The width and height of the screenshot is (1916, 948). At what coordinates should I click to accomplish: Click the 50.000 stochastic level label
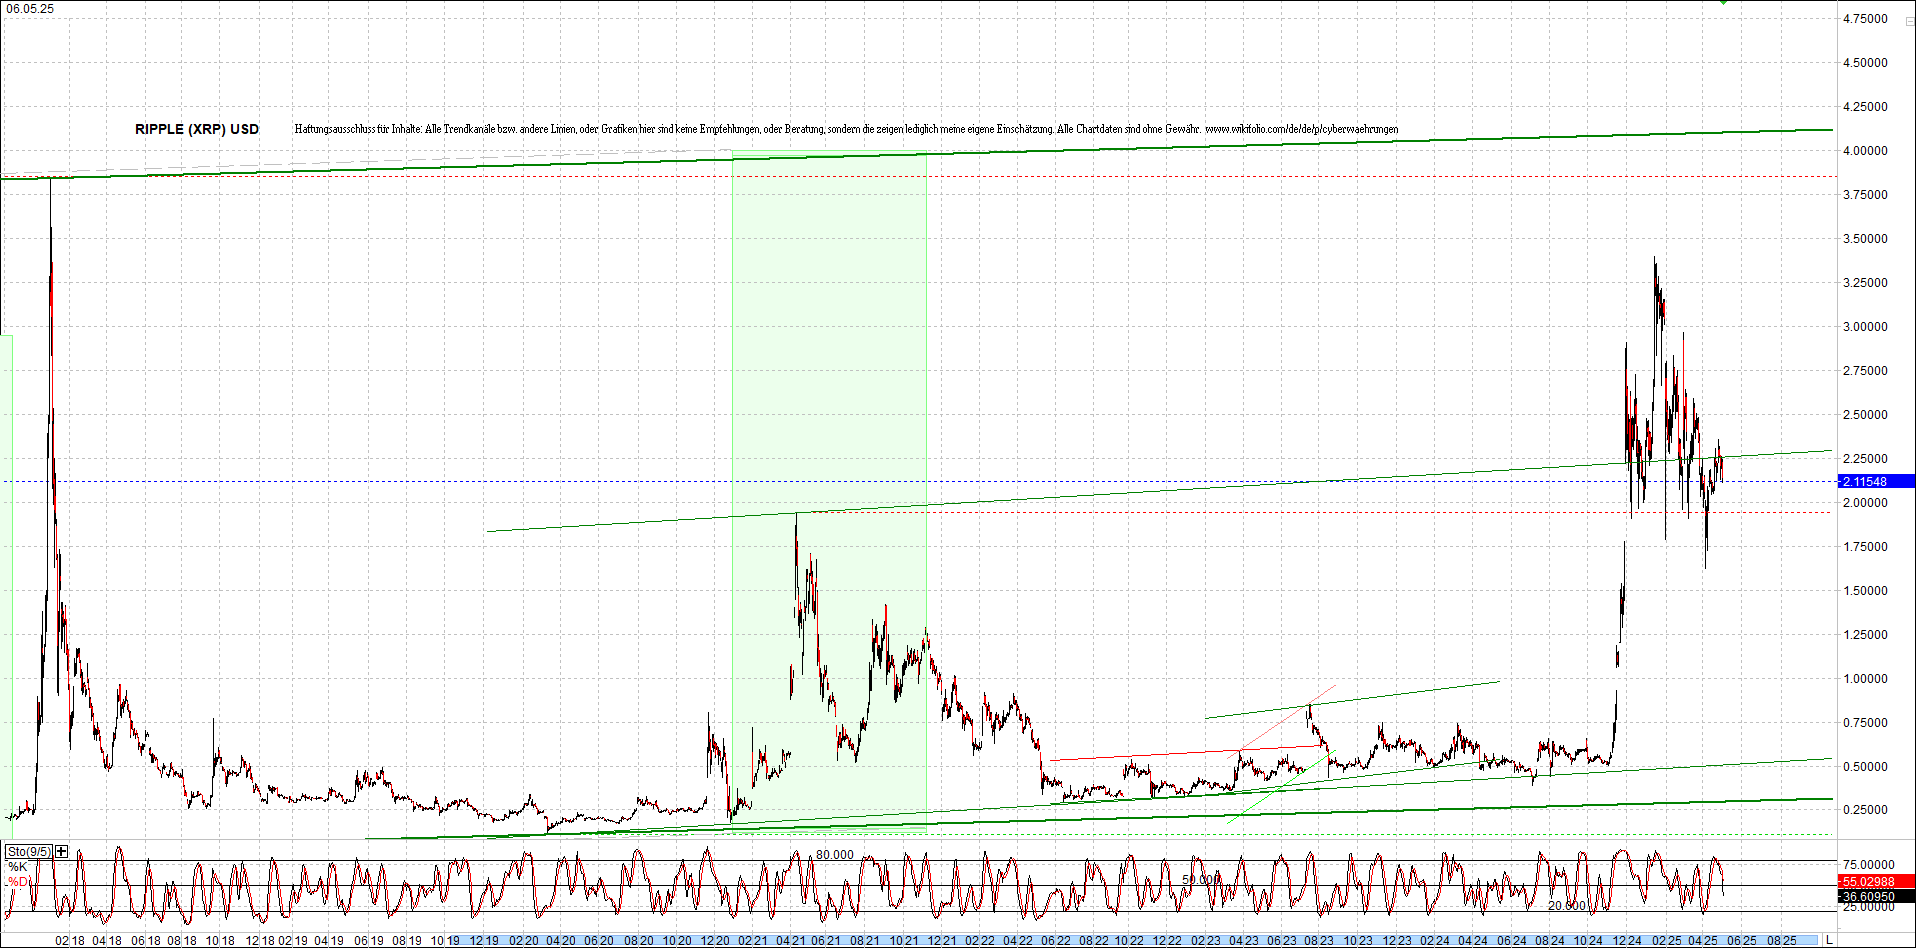point(1203,878)
